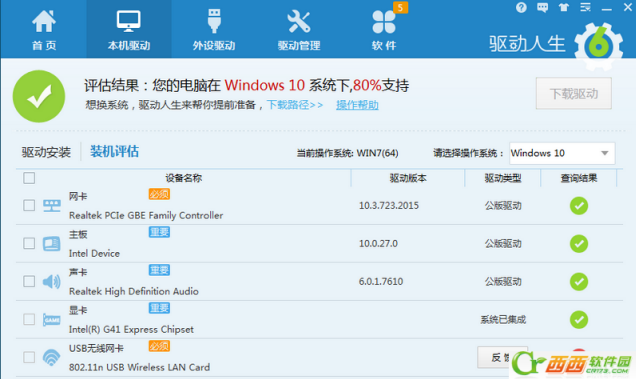This screenshot has height=379, width=636.
Task: Go to the 首页 home tab
Action: 44,29
